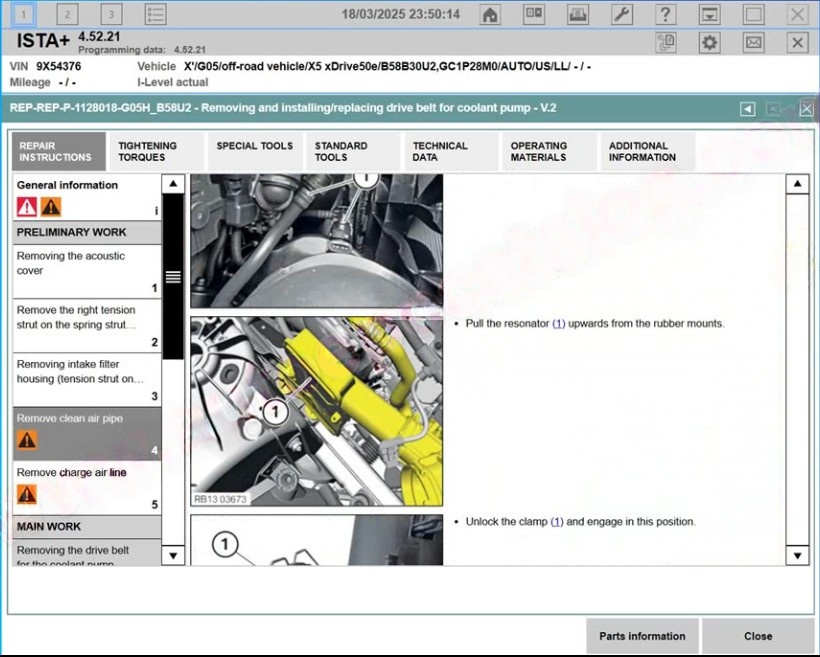Select Removing the drive belt step

click(87, 553)
